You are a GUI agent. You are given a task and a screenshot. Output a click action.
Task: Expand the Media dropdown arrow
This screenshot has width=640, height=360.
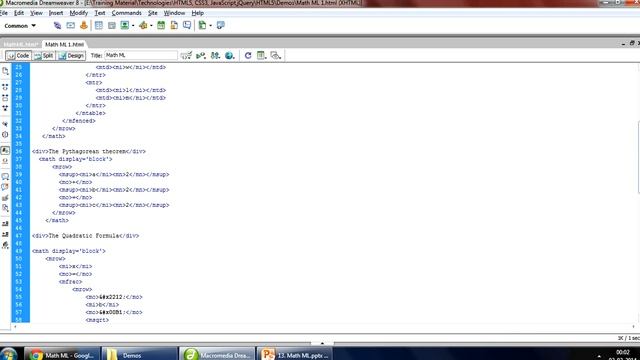(x=151, y=26)
